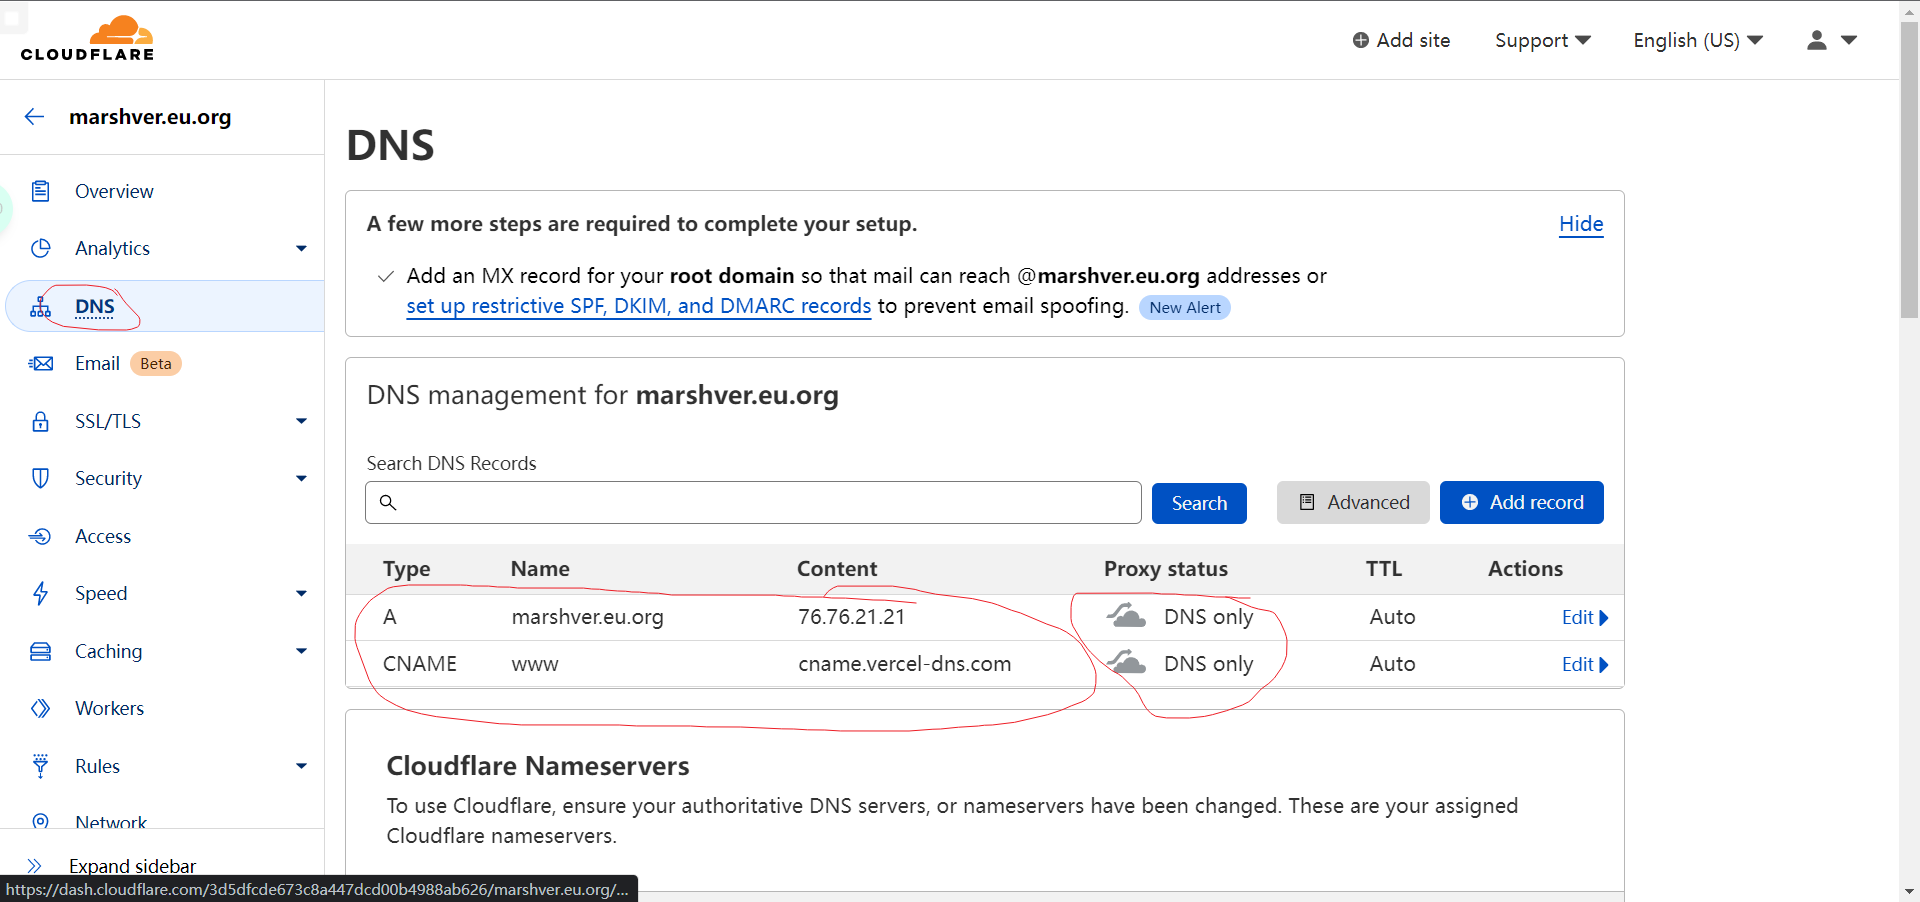Viewport: 1920px width, 902px height.
Task: Open the Support dropdown menu
Action: 1542,40
